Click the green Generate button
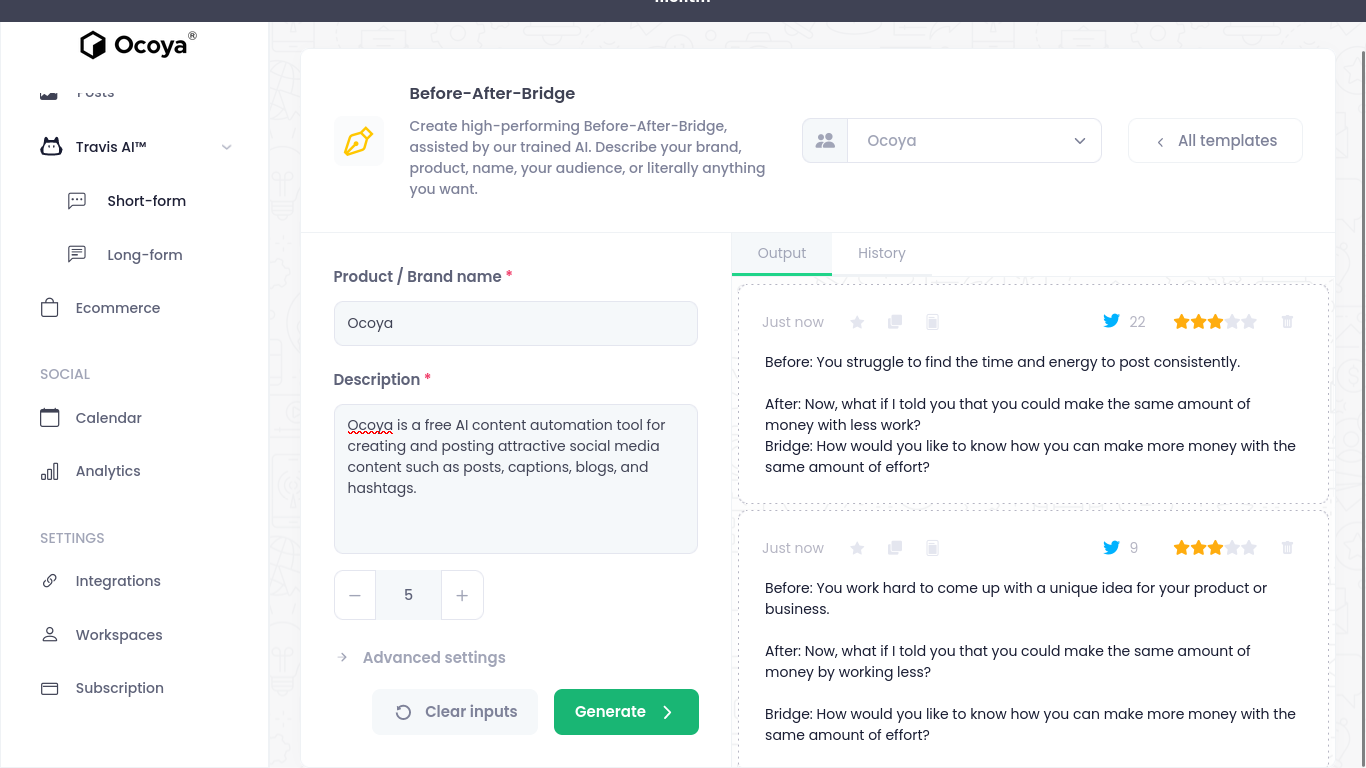The image size is (1366, 768). click(626, 712)
